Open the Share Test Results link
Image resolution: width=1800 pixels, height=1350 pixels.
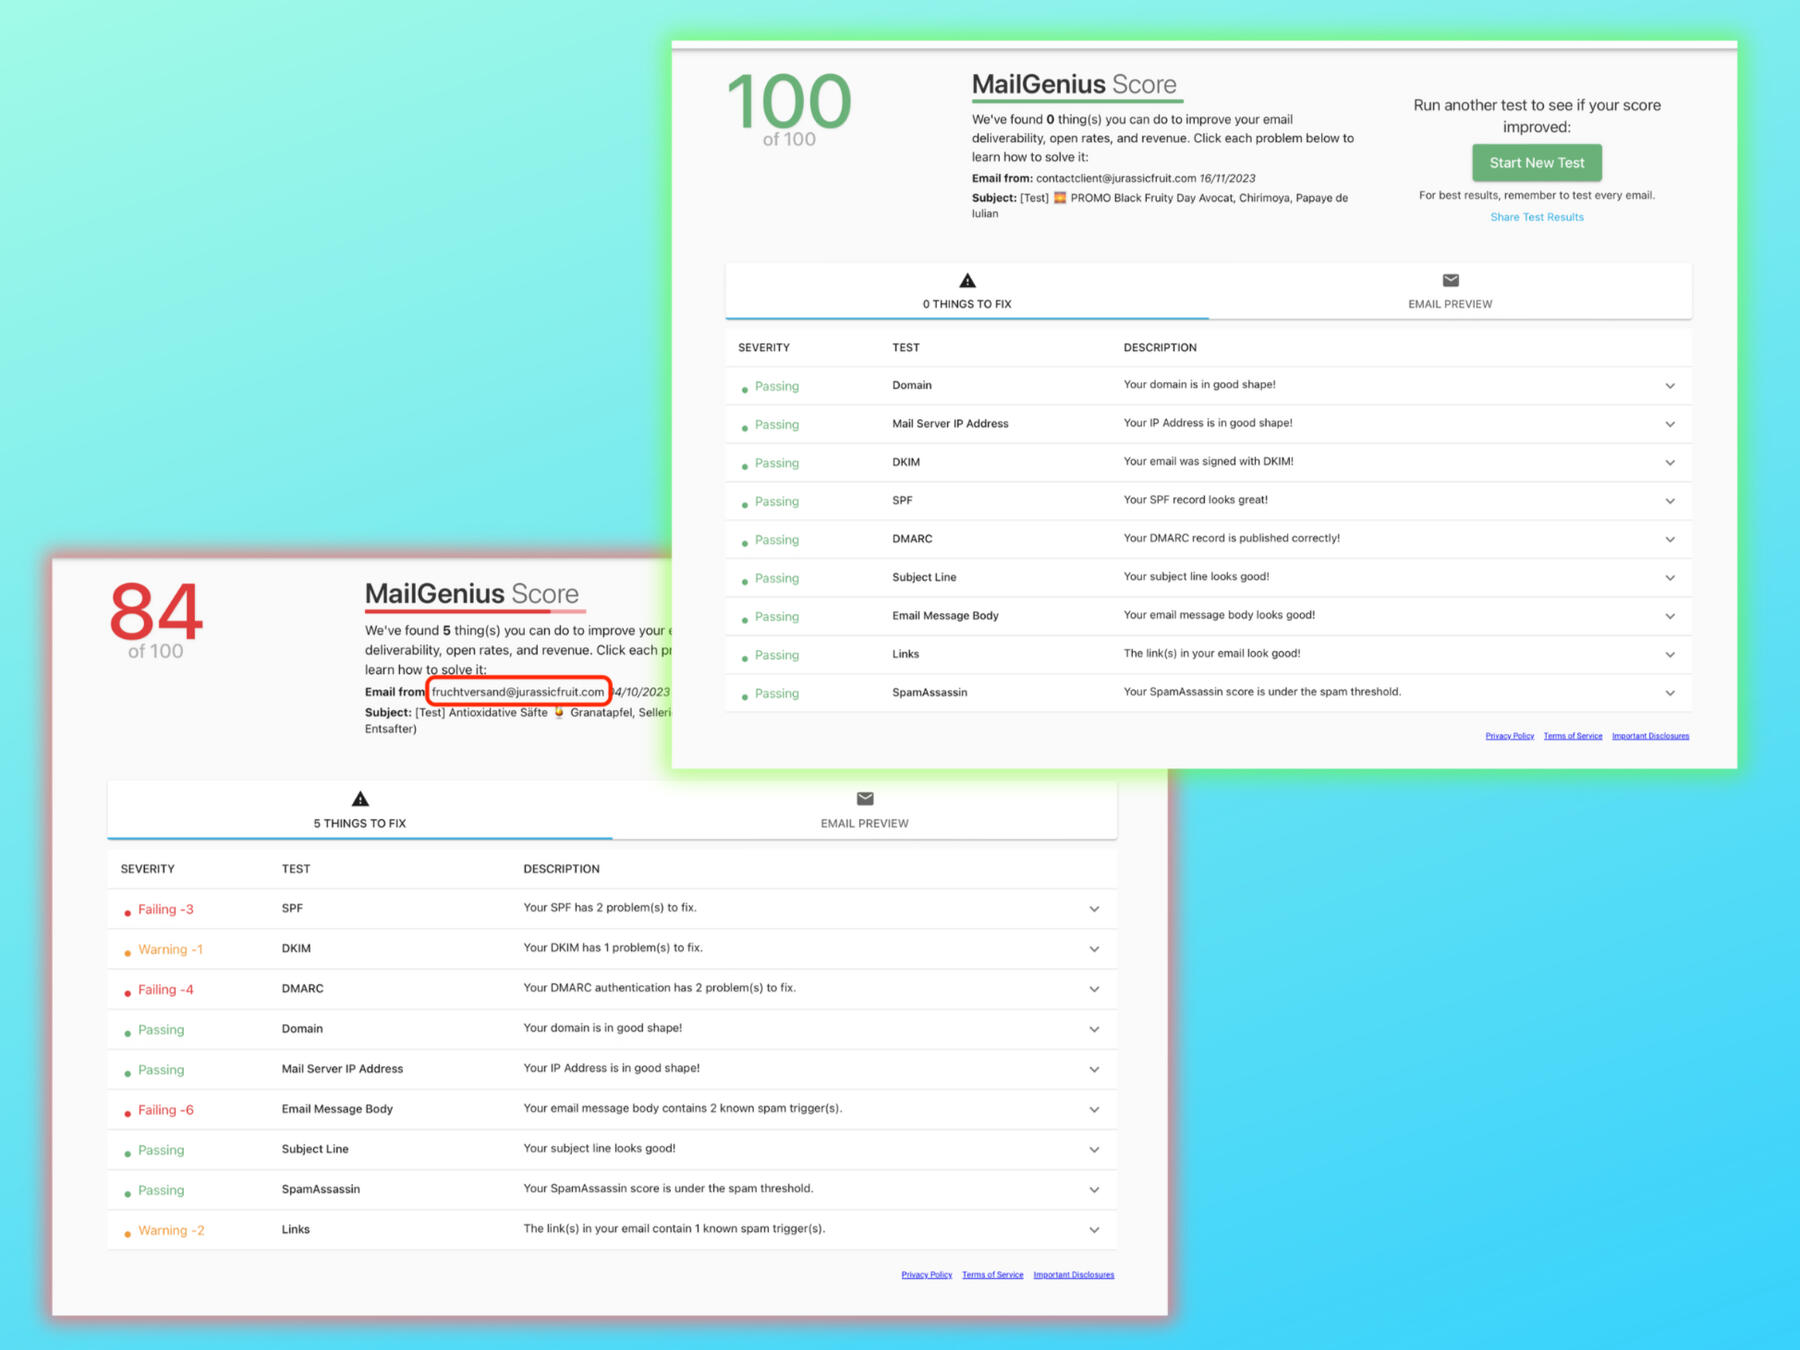pos(1536,217)
